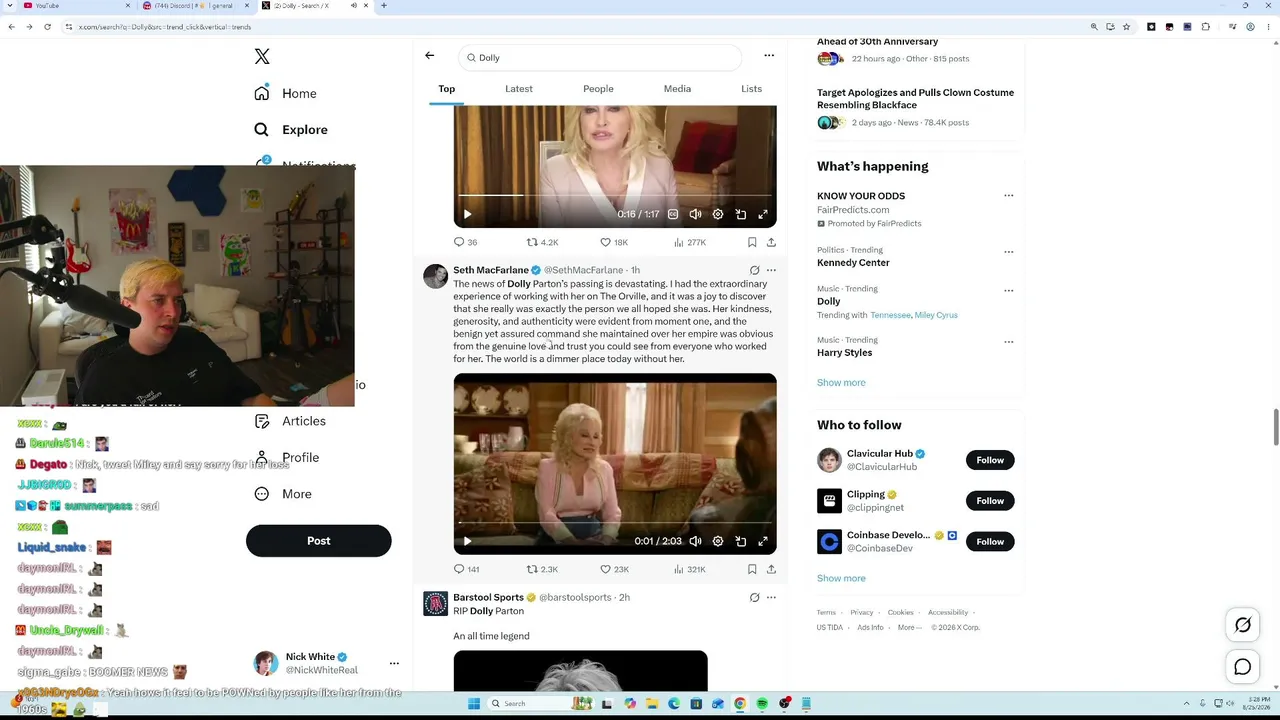Open the More menu in the sidebar
Screen dimensions: 1280x720
click(x=283, y=494)
